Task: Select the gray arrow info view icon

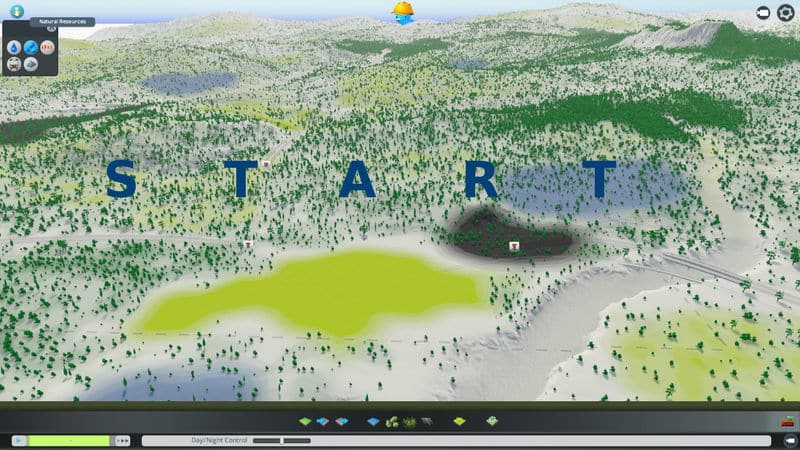Action: coord(30,64)
